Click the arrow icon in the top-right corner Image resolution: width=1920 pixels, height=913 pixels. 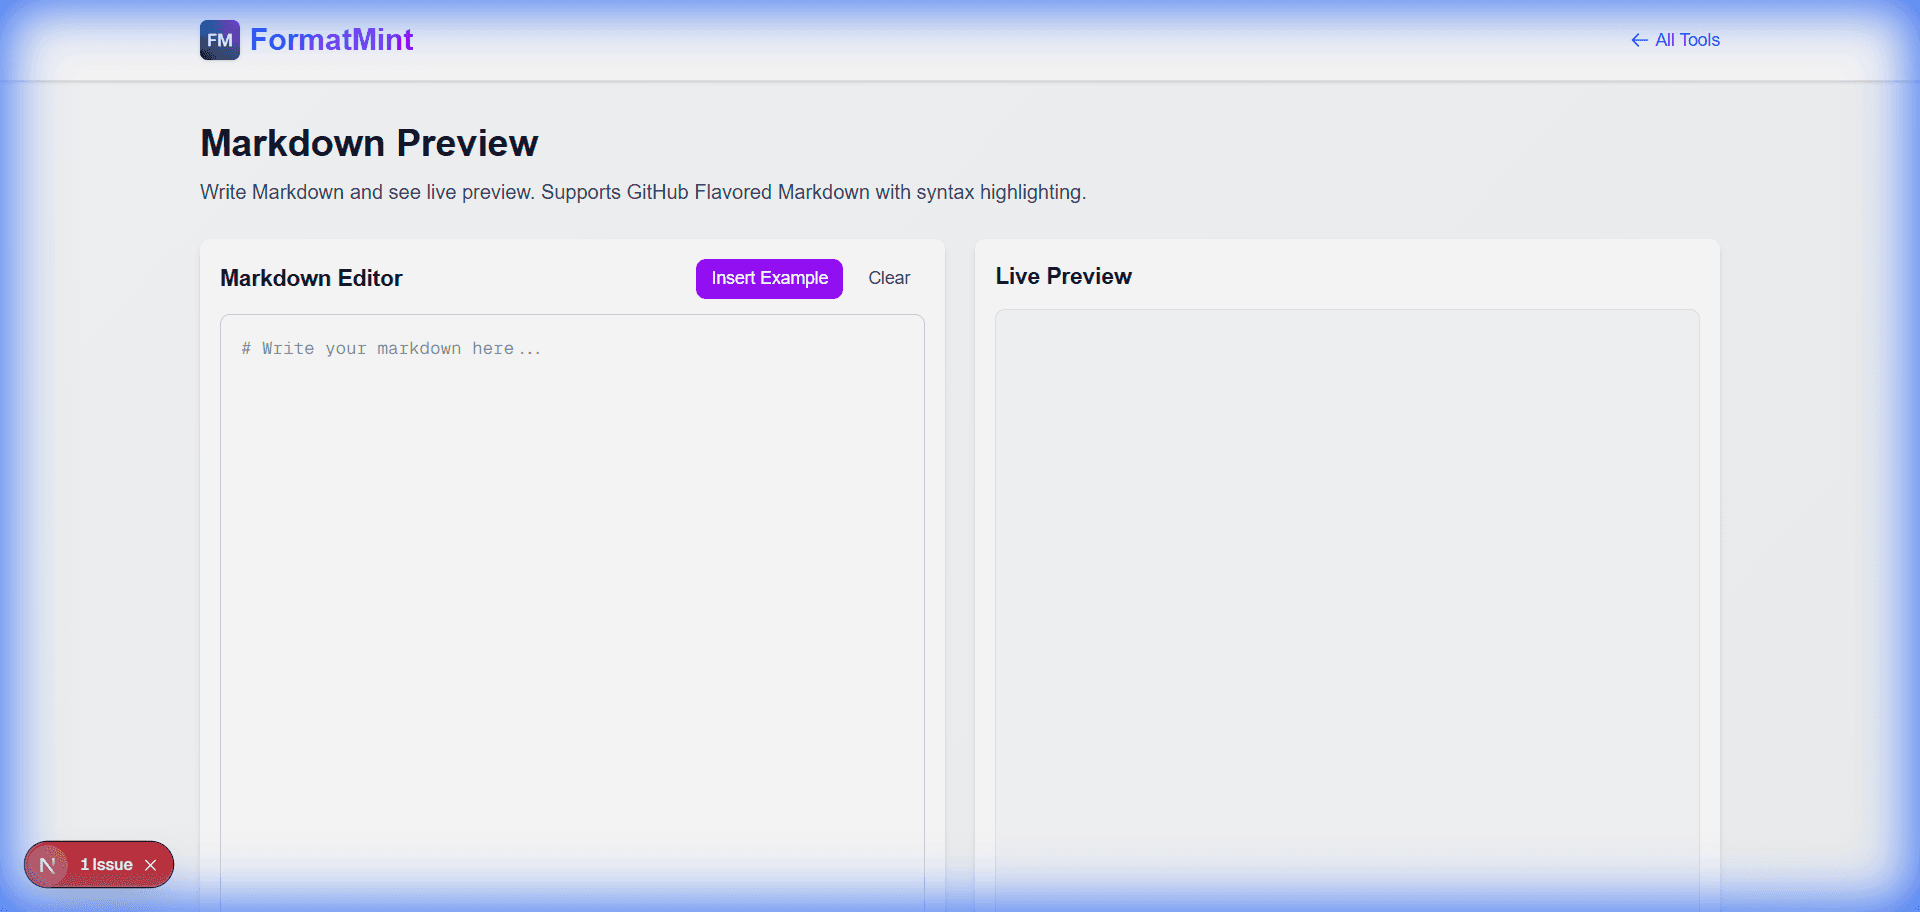(1638, 40)
